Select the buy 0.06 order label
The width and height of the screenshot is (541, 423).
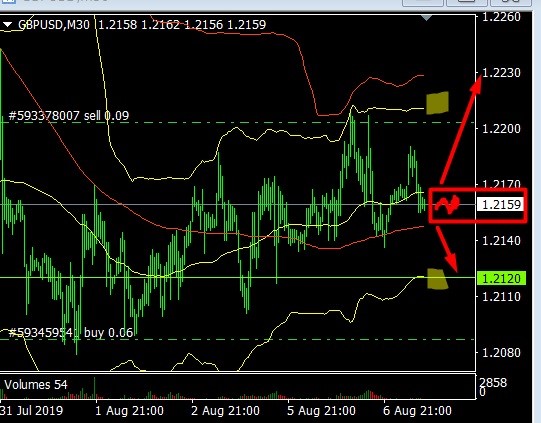pyautogui.click(x=70, y=333)
